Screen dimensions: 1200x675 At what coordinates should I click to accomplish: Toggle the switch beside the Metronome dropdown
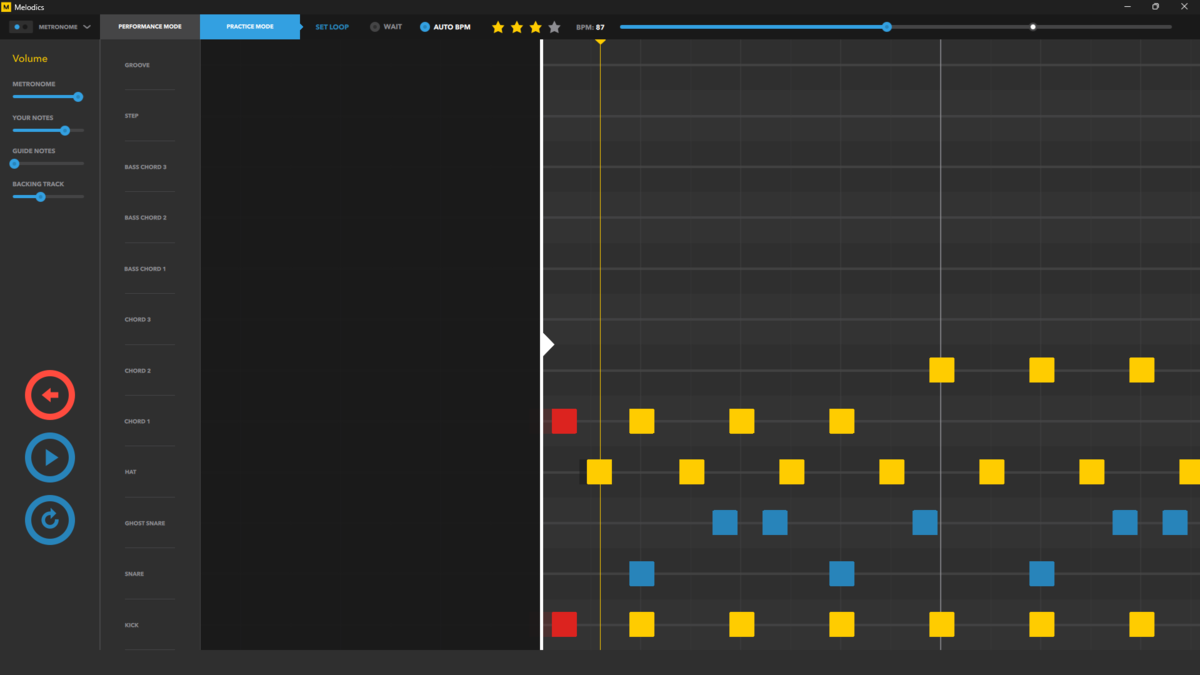pos(20,27)
